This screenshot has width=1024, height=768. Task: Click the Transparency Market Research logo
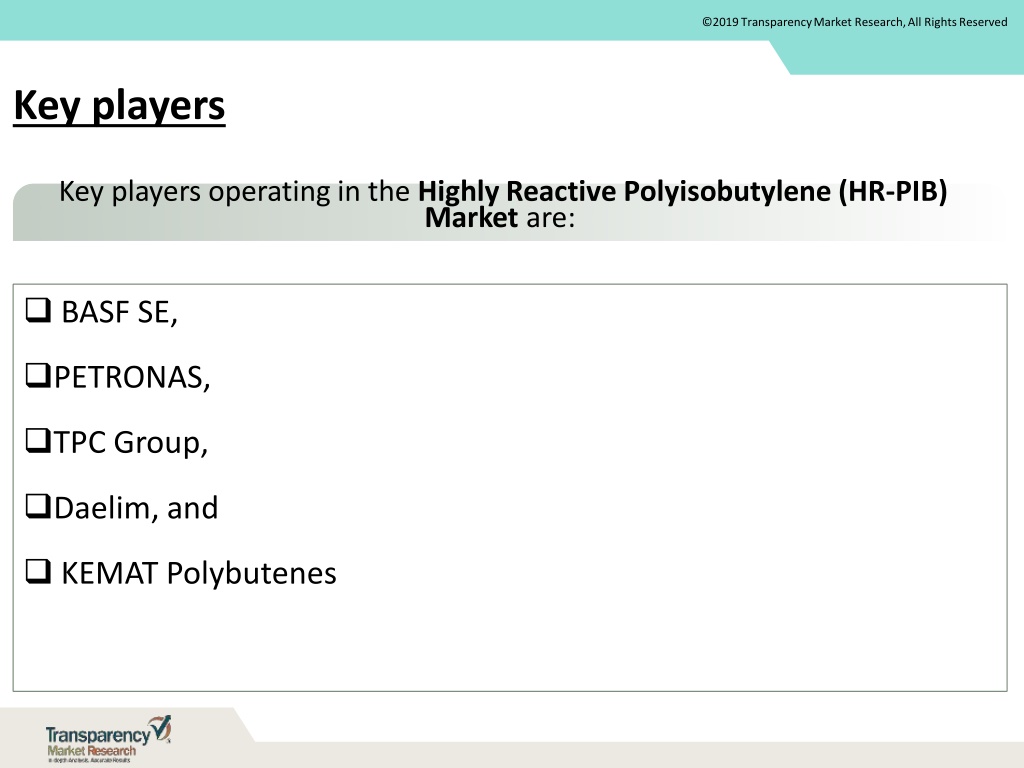pyautogui.click(x=108, y=739)
